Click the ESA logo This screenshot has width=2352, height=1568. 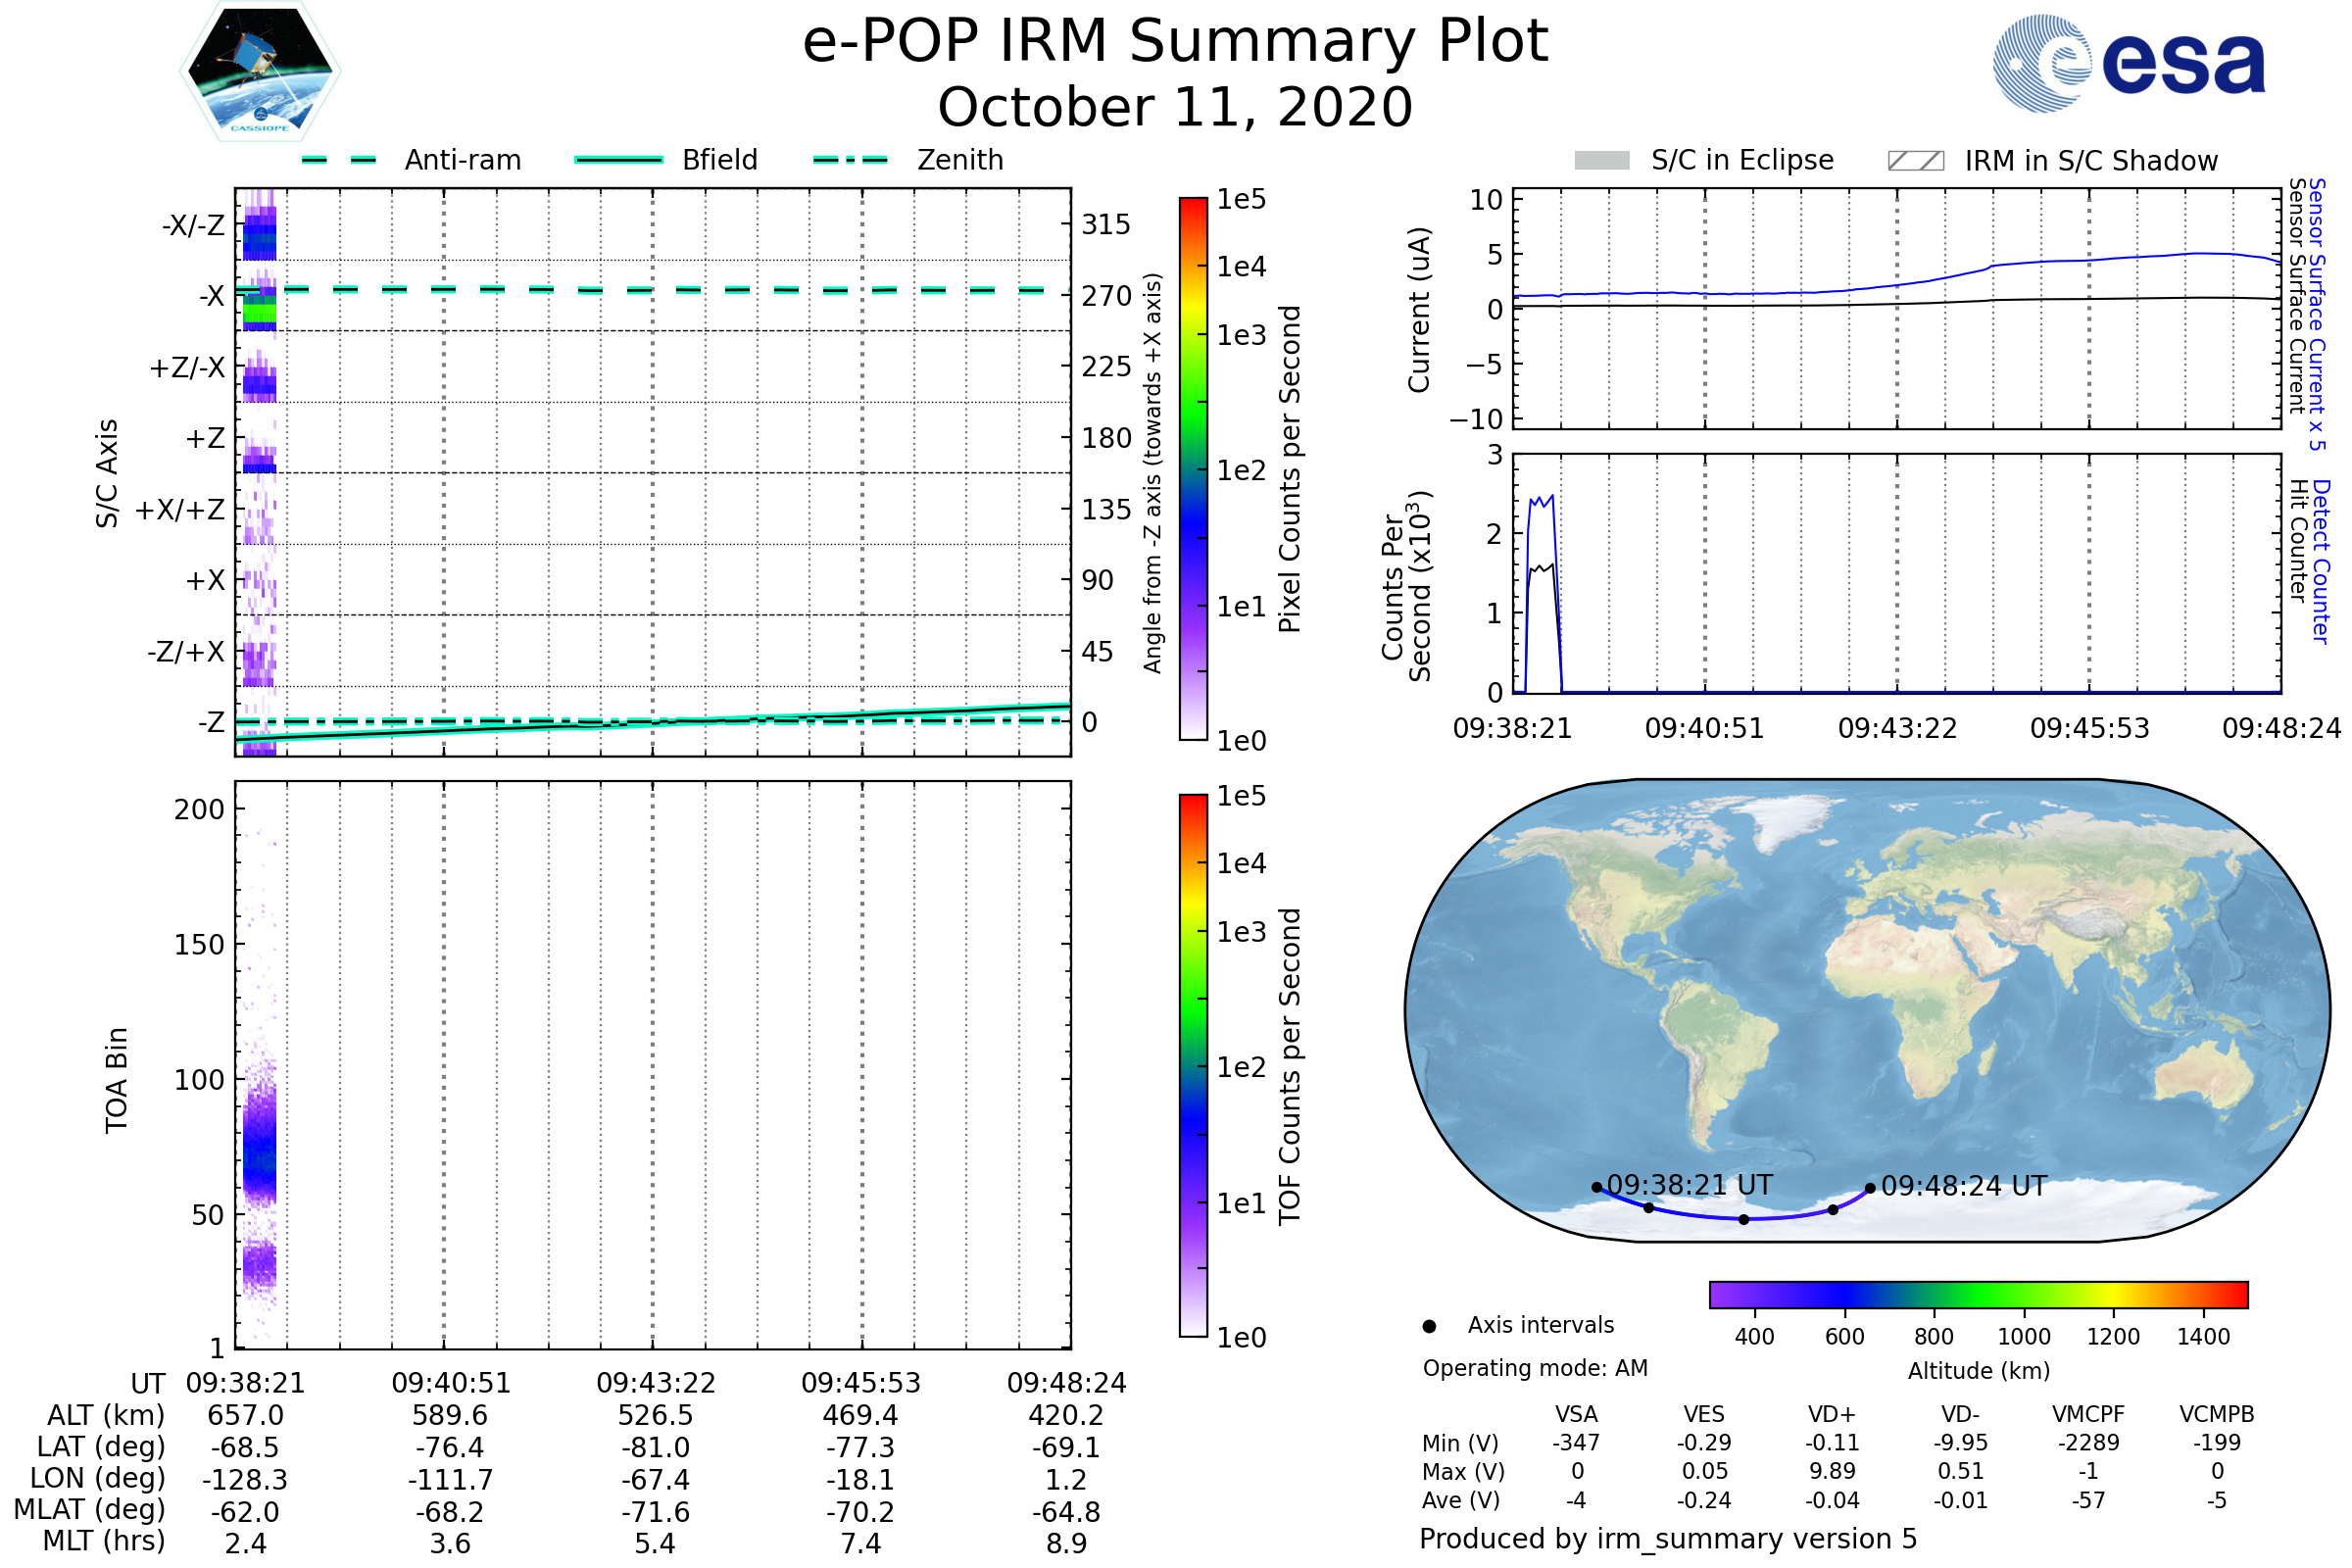point(2129,64)
